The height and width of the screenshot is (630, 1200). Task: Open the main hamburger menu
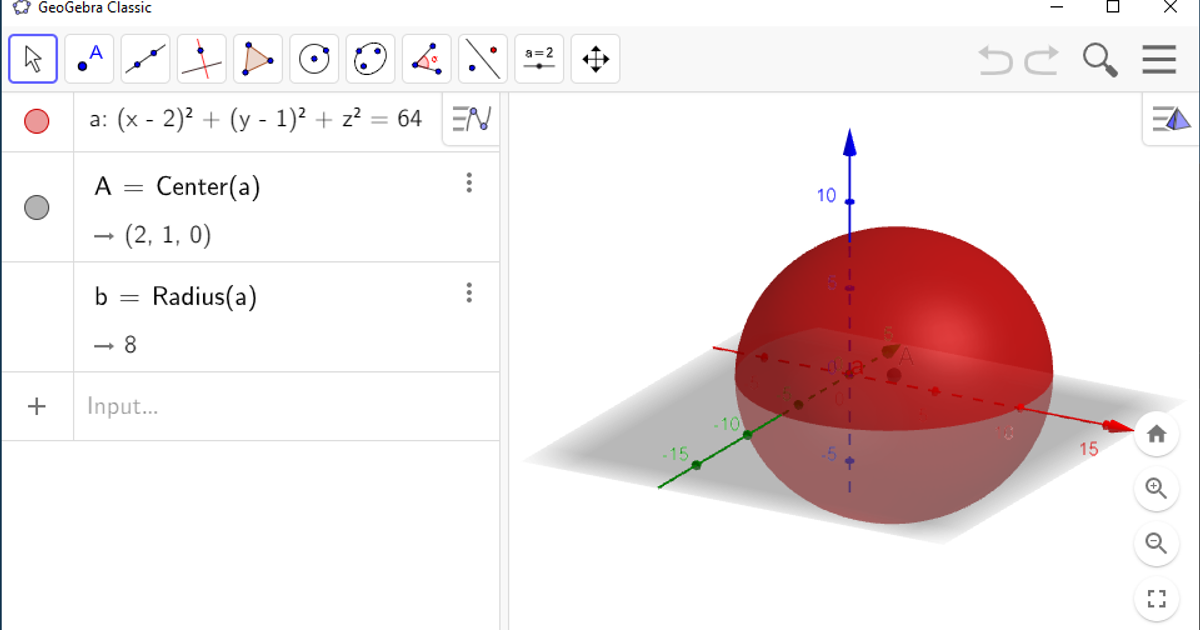click(x=1158, y=60)
